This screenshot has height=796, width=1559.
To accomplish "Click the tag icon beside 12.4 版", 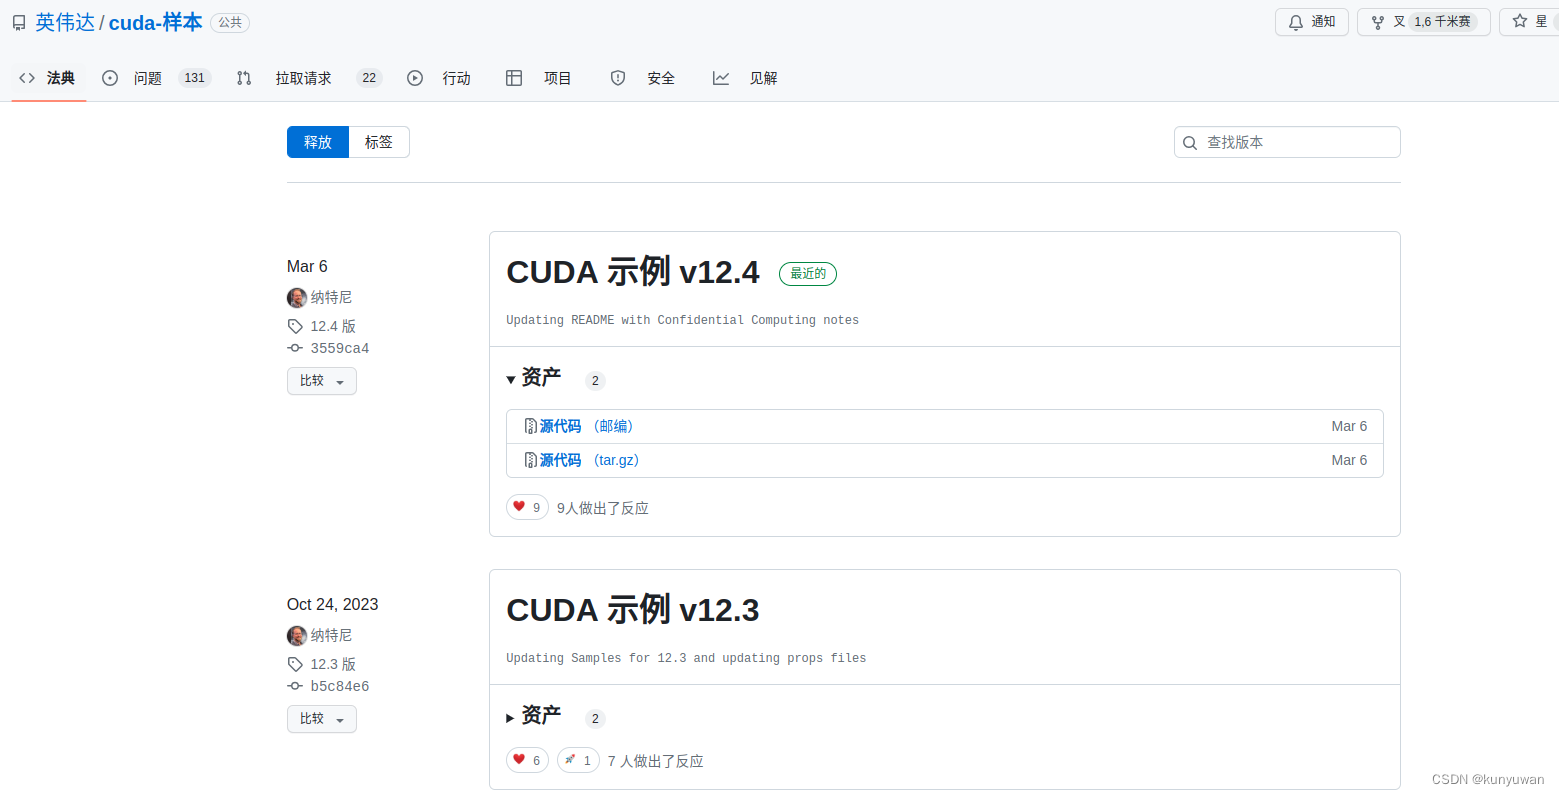I will point(295,326).
